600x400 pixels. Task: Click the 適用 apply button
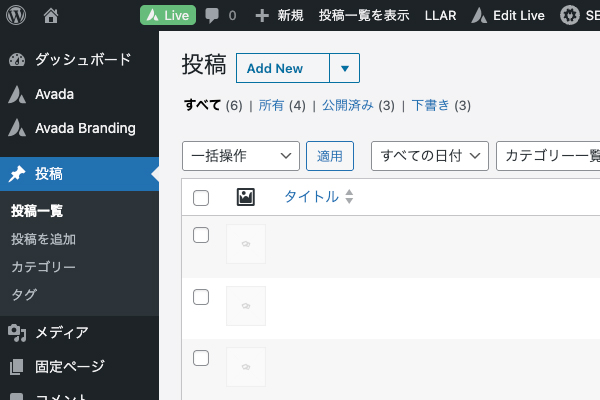click(330, 156)
